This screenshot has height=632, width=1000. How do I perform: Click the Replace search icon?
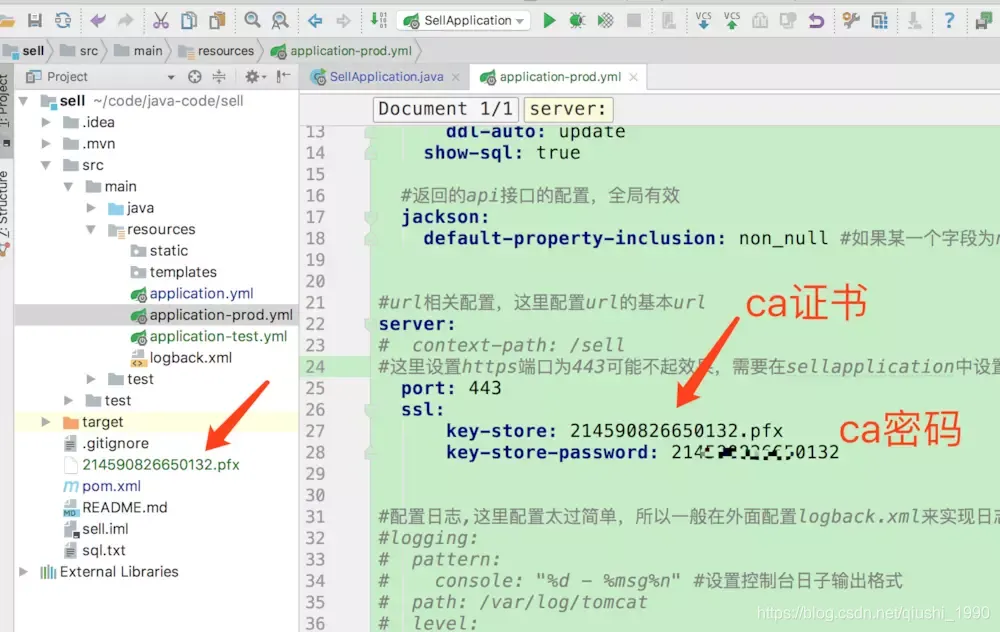(280, 20)
